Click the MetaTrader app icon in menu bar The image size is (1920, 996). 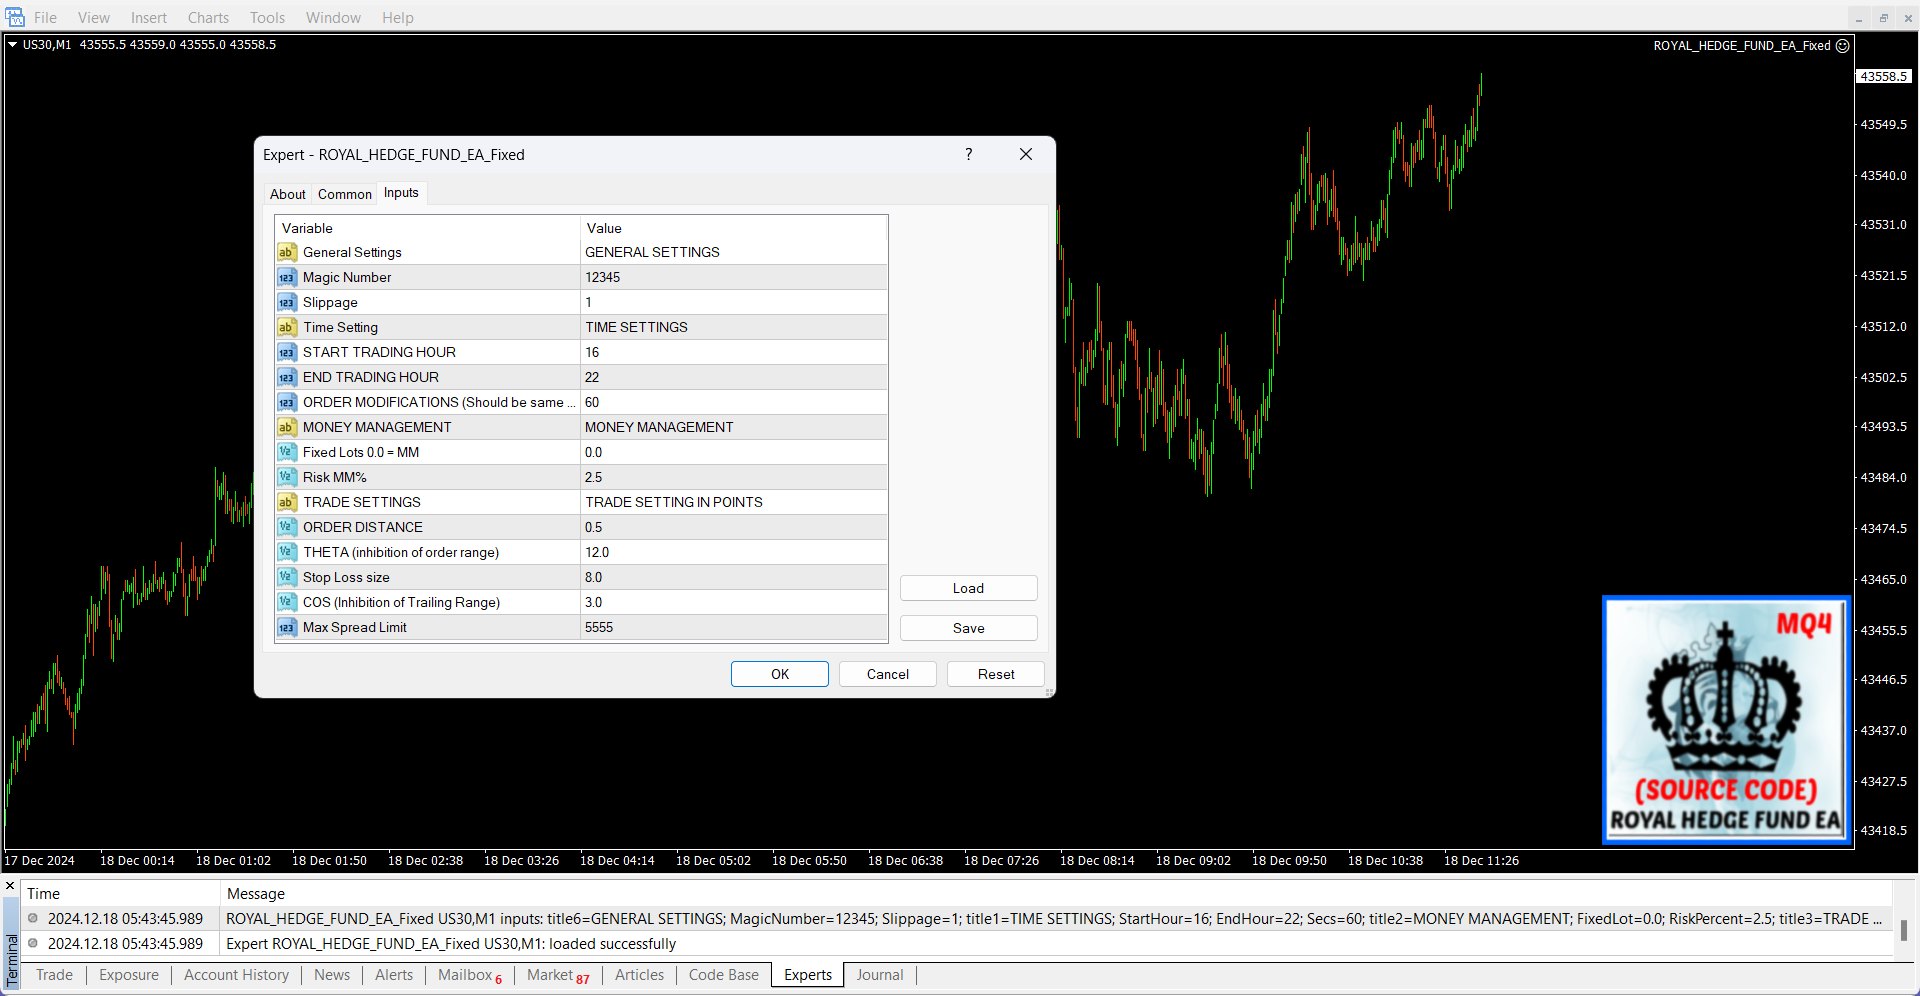coord(15,17)
